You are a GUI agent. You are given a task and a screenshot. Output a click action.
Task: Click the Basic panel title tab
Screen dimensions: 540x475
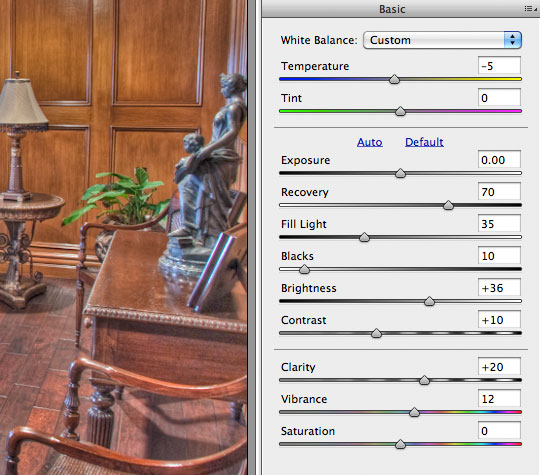[x=392, y=9]
